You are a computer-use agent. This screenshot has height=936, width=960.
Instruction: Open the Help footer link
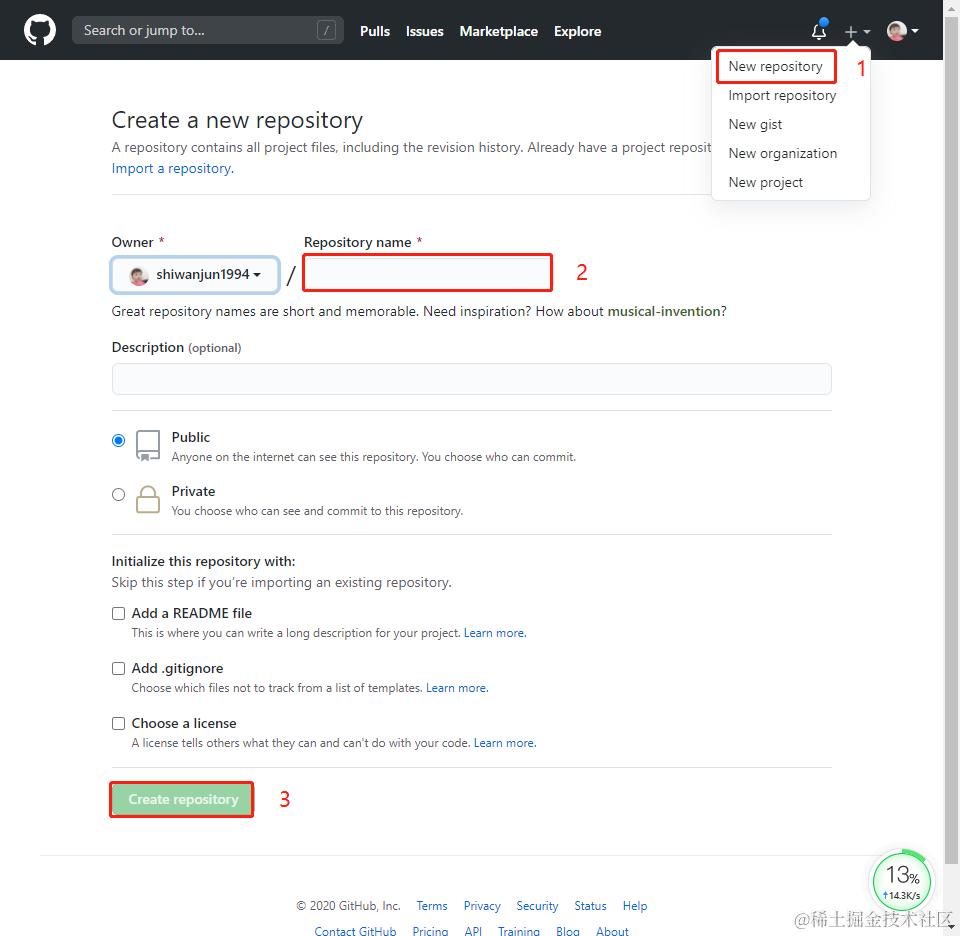click(x=635, y=906)
